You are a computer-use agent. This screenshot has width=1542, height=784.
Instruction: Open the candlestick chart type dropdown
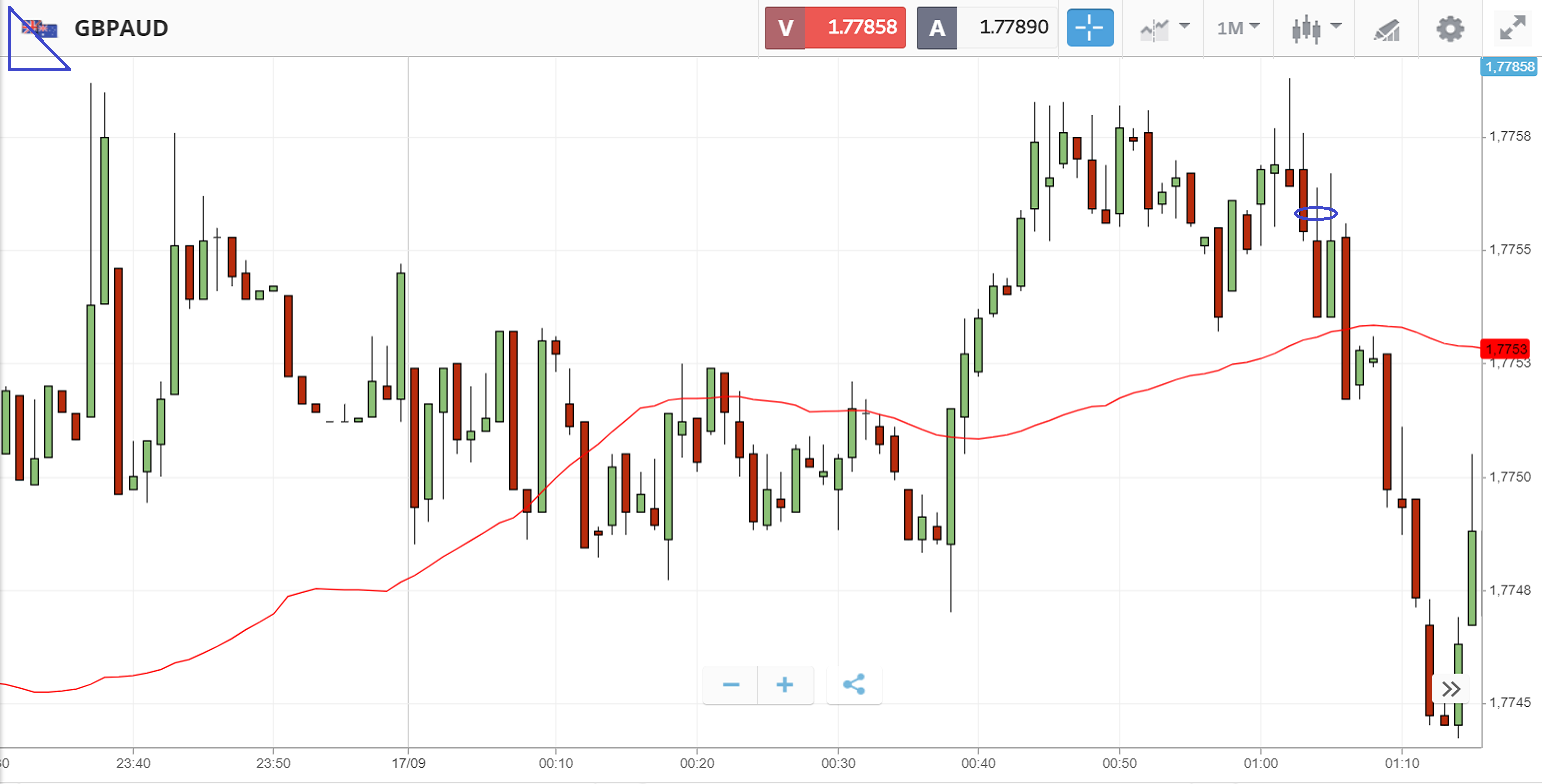point(1315,28)
